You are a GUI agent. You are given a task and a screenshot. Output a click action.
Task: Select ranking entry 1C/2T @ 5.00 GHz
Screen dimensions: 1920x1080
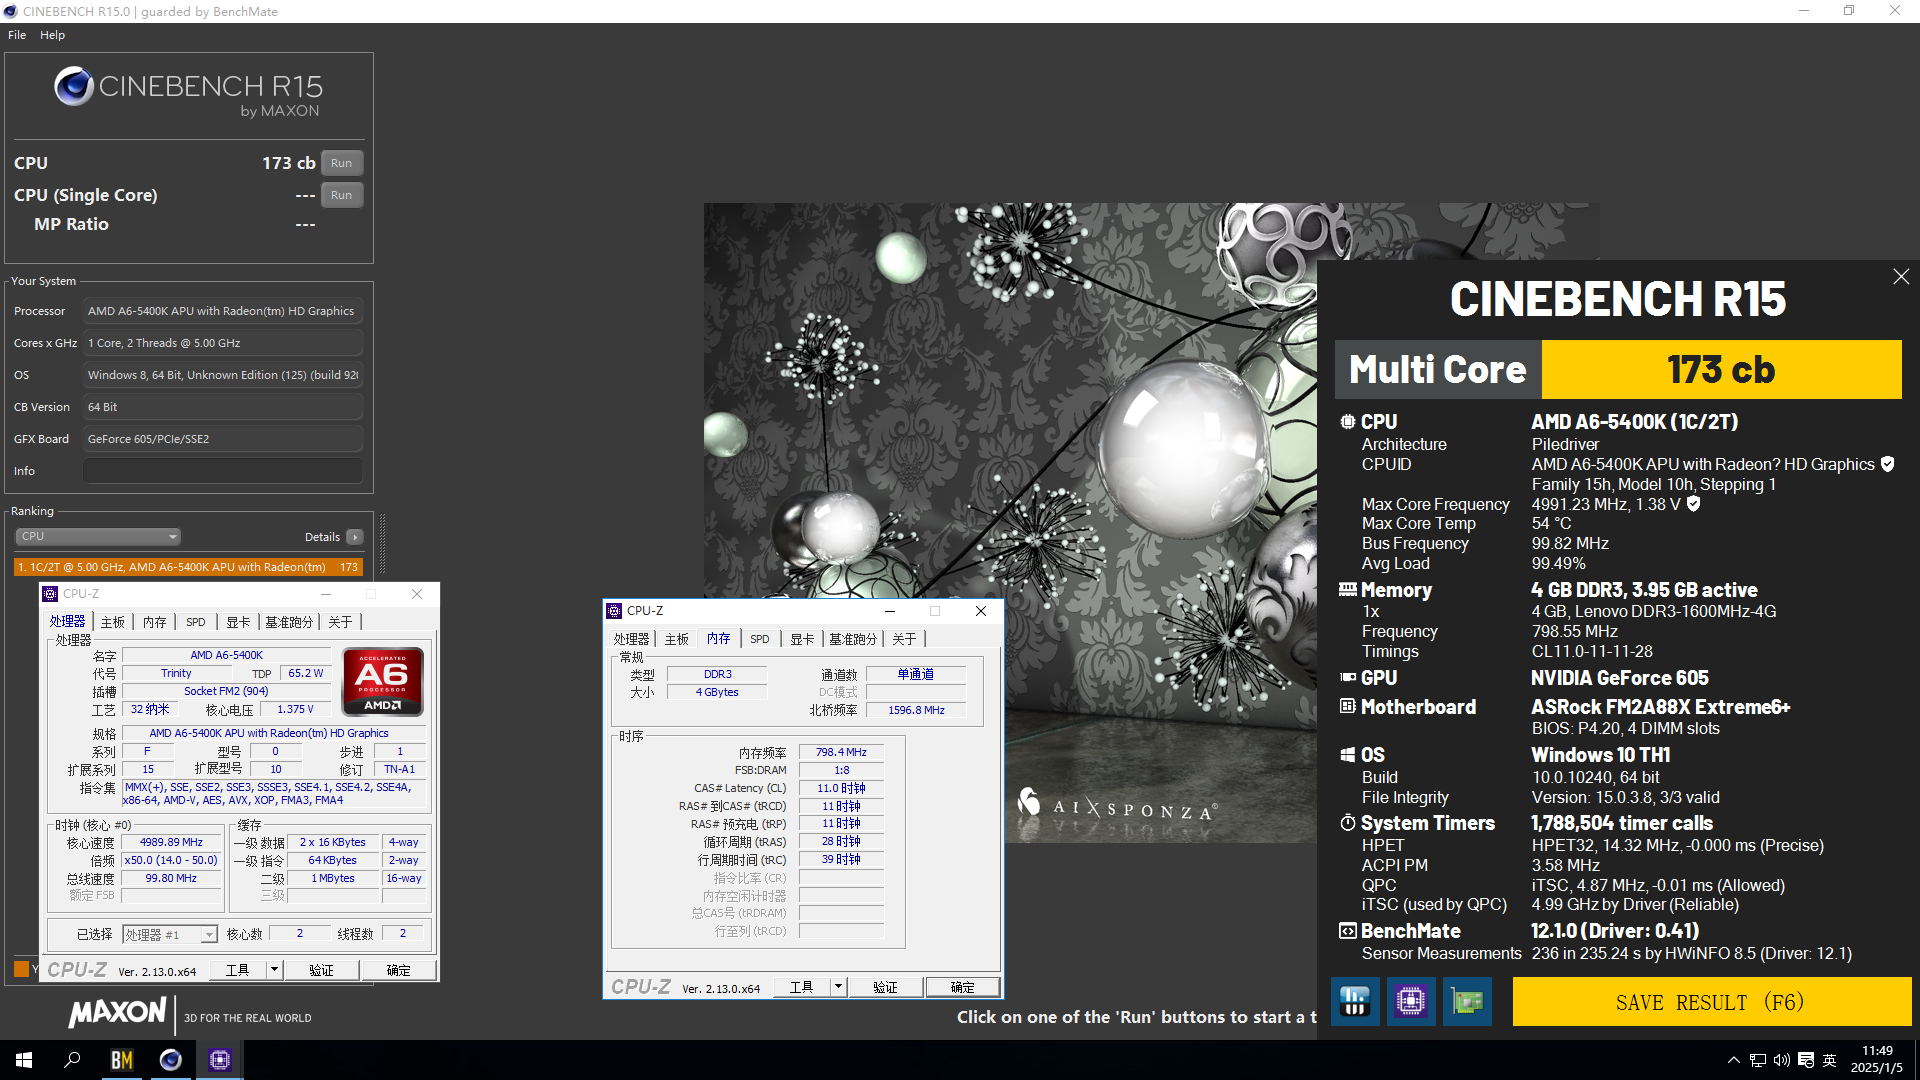[188, 567]
